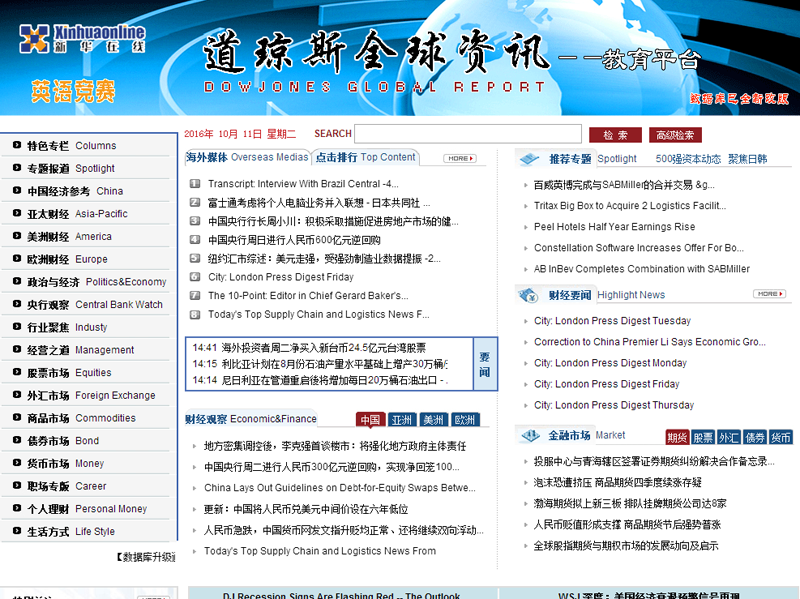Open AB InBev Completes Combination with SABMiller
Image resolution: width=800 pixels, height=599 pixels.
(x=642, y=269)
